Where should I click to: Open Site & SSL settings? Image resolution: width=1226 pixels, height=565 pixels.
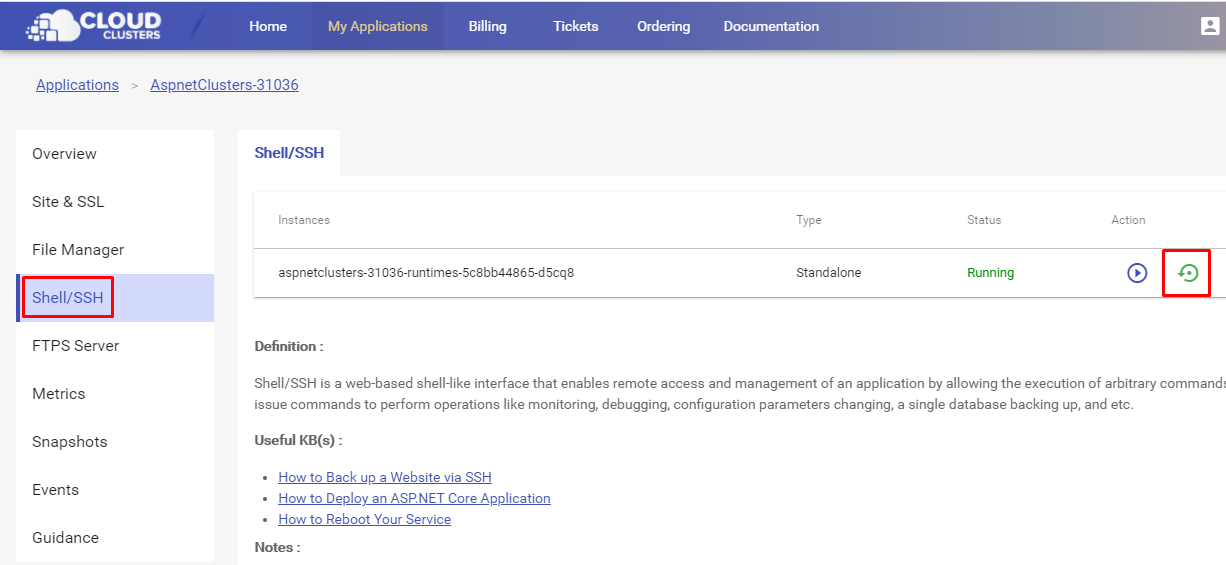[68, 202]
